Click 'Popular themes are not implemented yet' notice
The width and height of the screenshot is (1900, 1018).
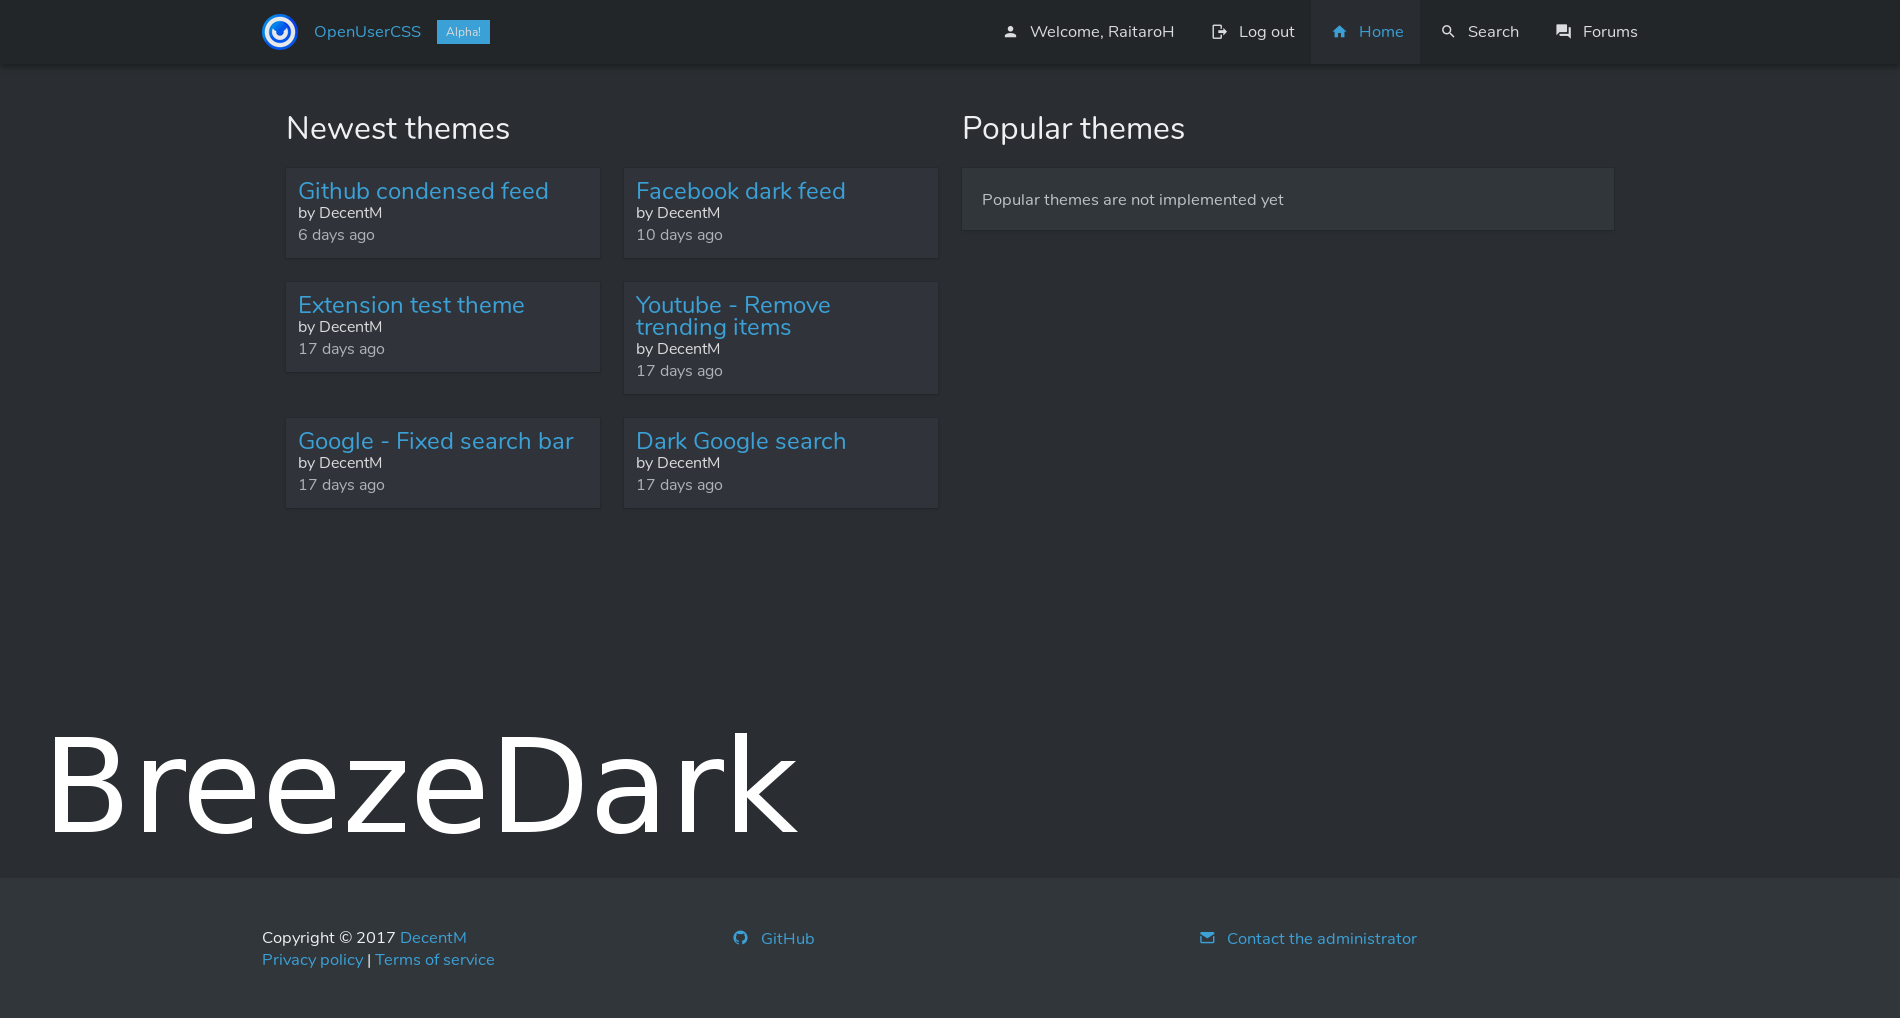coord(1133,200)
